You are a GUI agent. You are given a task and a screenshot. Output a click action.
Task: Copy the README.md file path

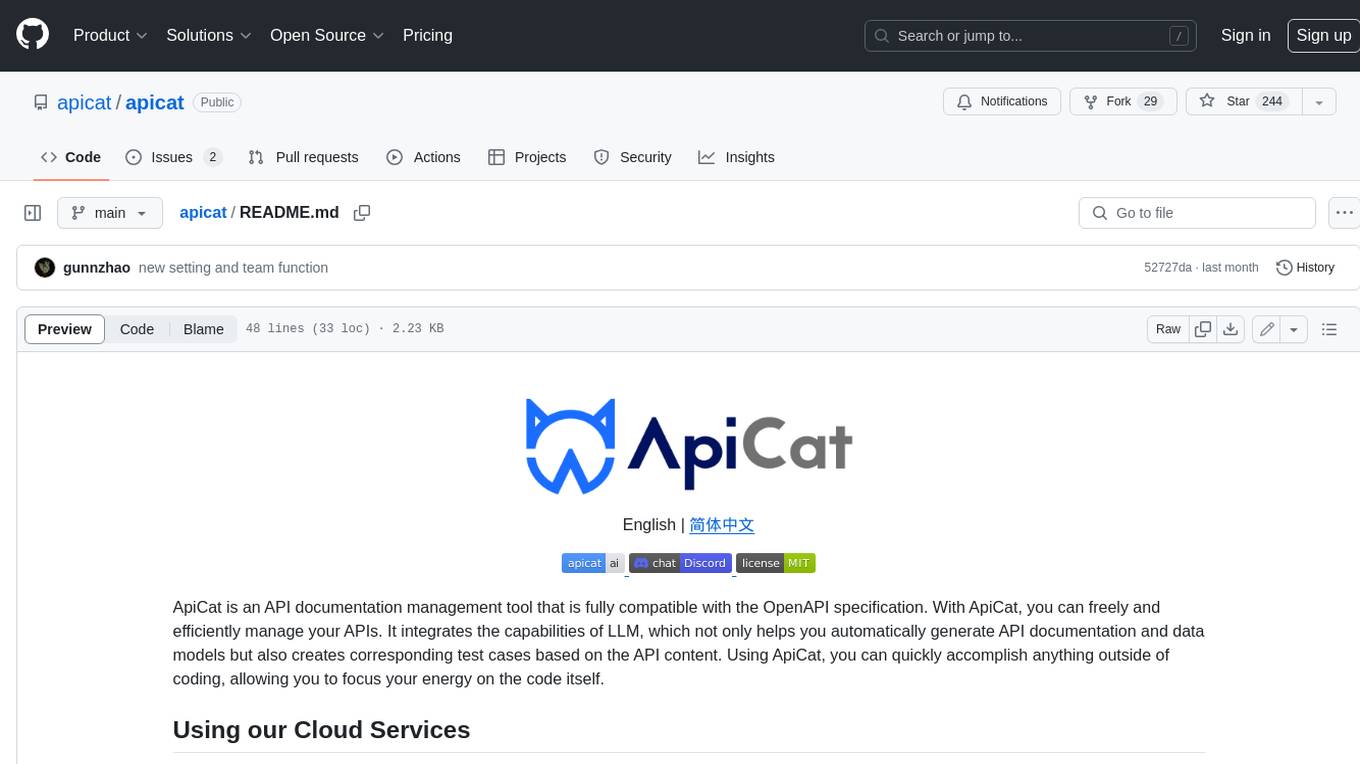362,212
